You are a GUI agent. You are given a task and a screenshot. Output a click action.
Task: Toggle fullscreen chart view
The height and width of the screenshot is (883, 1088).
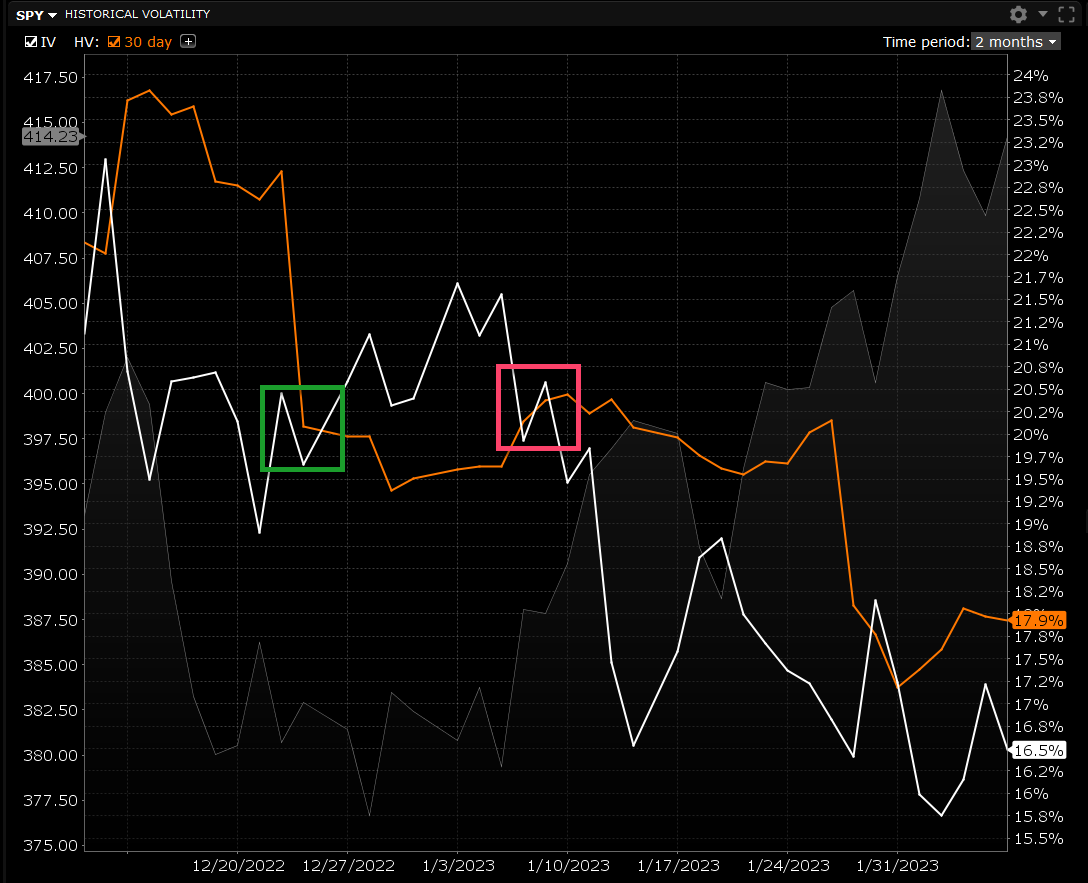1066,15
